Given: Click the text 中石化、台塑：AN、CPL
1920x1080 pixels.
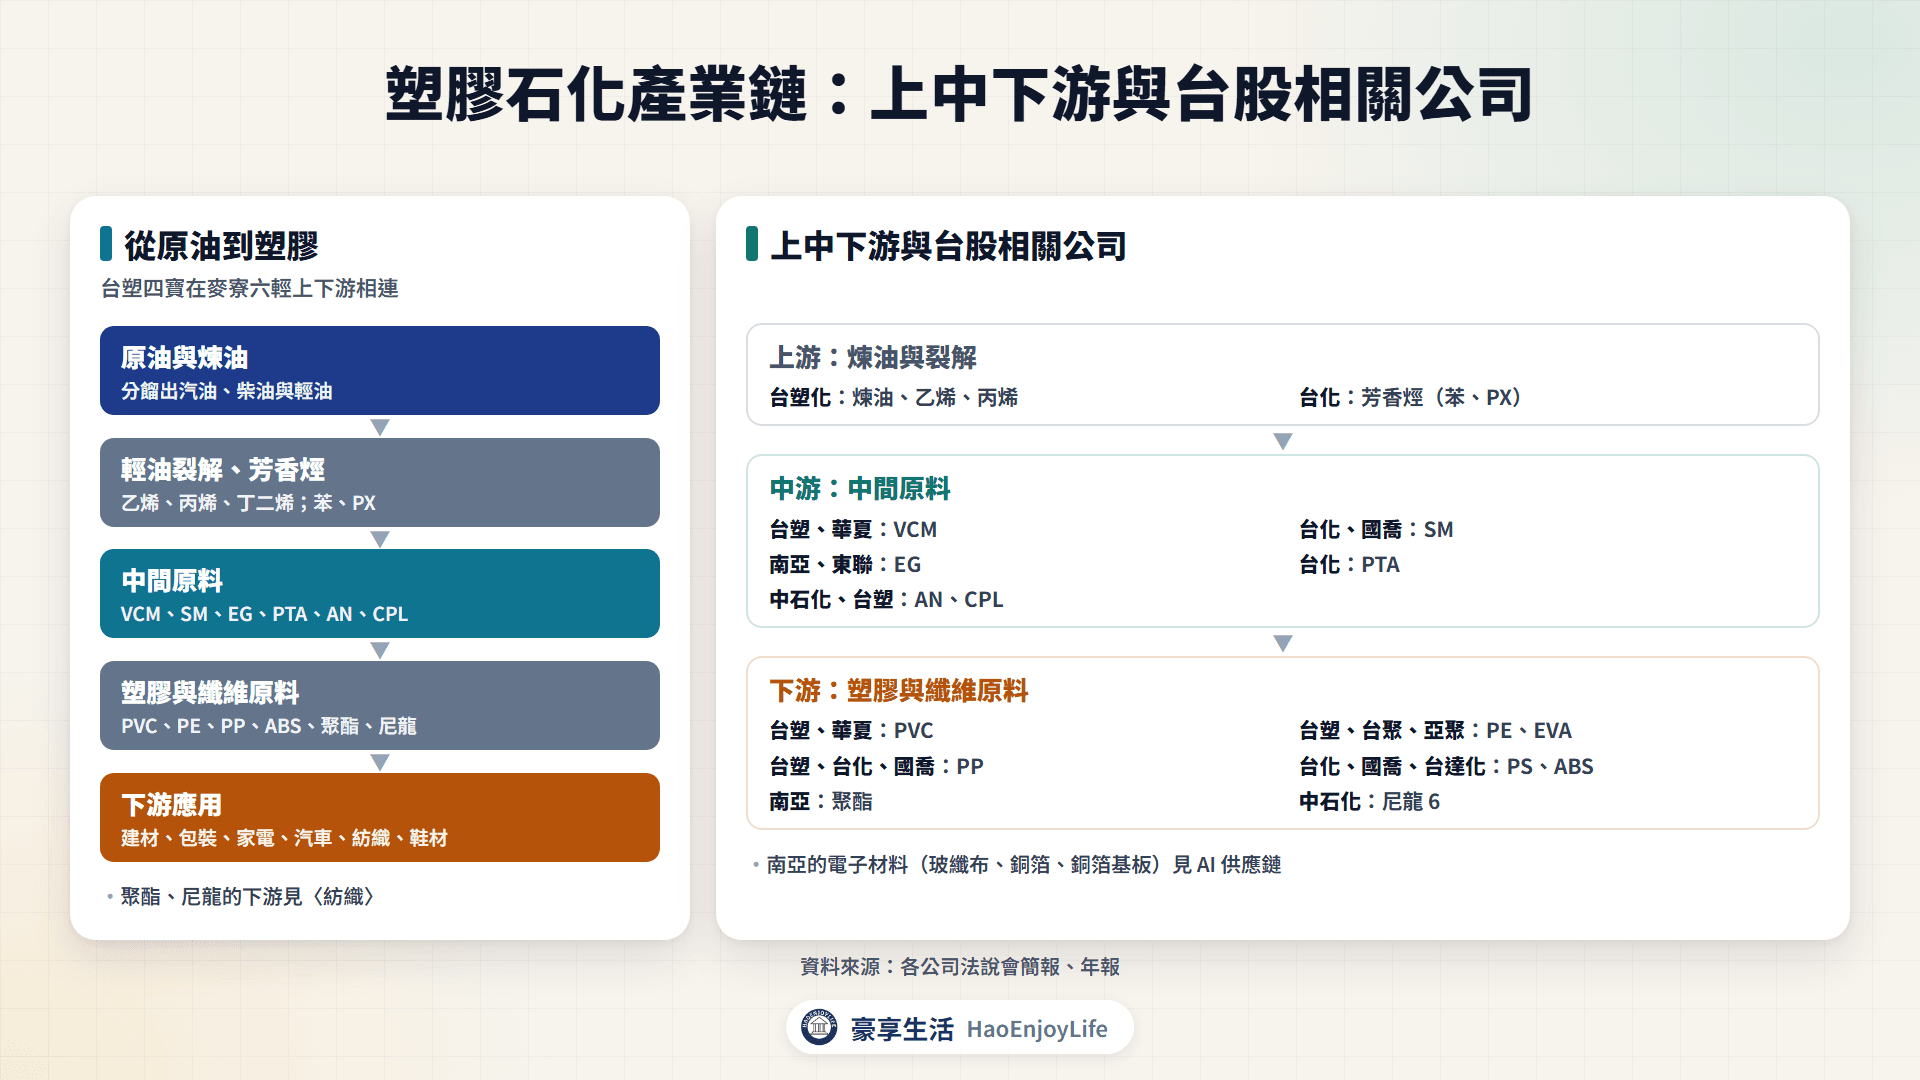Looking at the screenshot, I should coord(886,599).
